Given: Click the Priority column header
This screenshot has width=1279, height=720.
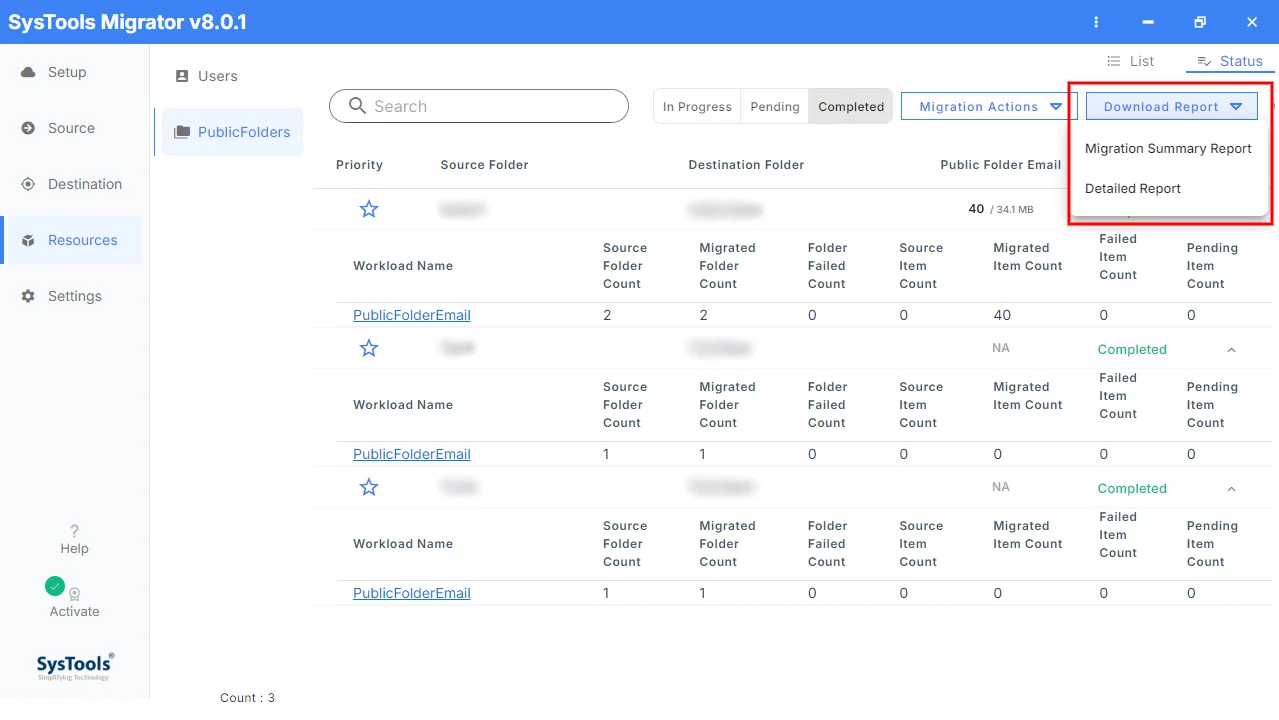Looking at the screenshot, I should point(359,165).
